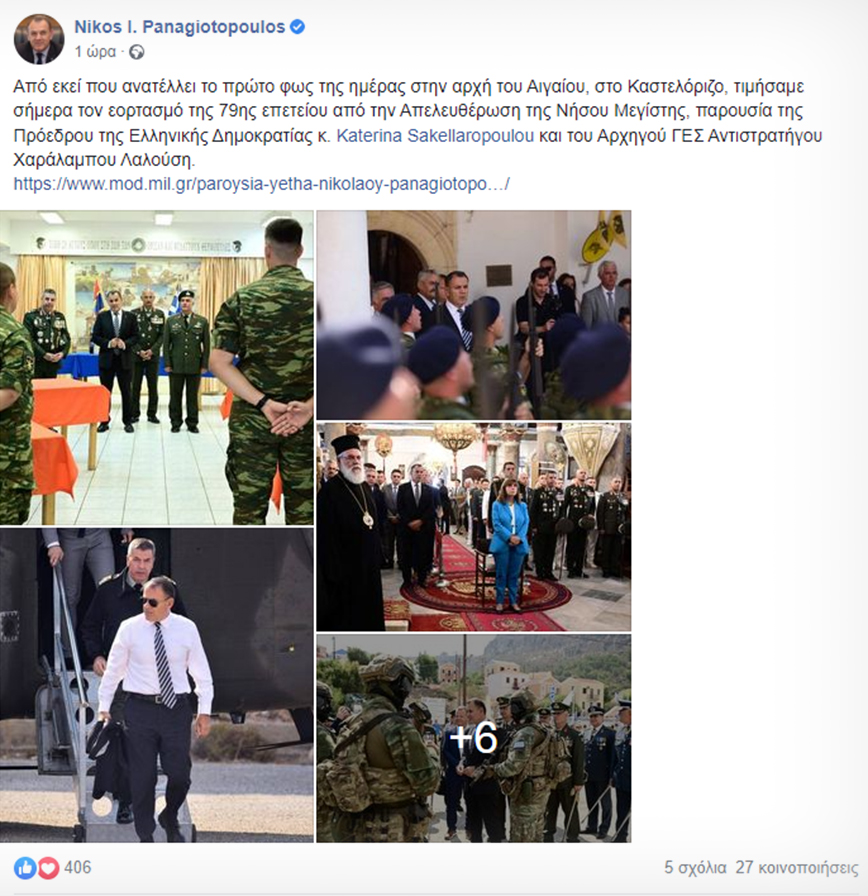Click the Καστελόριζο post text paragraph
Viewport: 868px width, 896px height.
pyautogui.click(x=418, y=123)
